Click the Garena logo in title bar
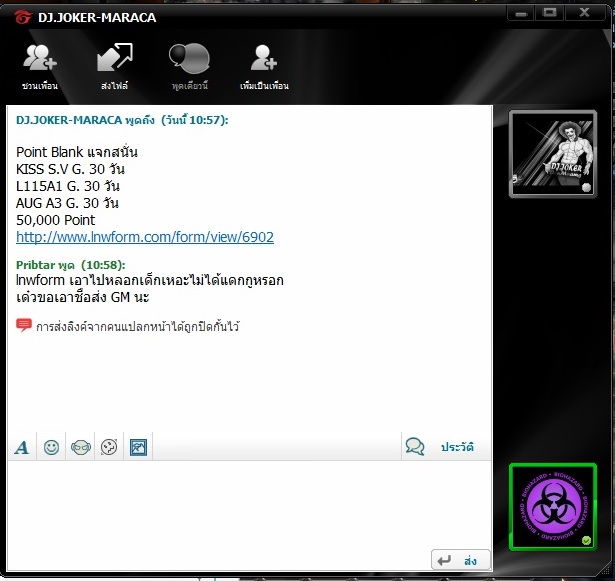The height and width of the screenshot is (581, 615). [x=23, y=17]
